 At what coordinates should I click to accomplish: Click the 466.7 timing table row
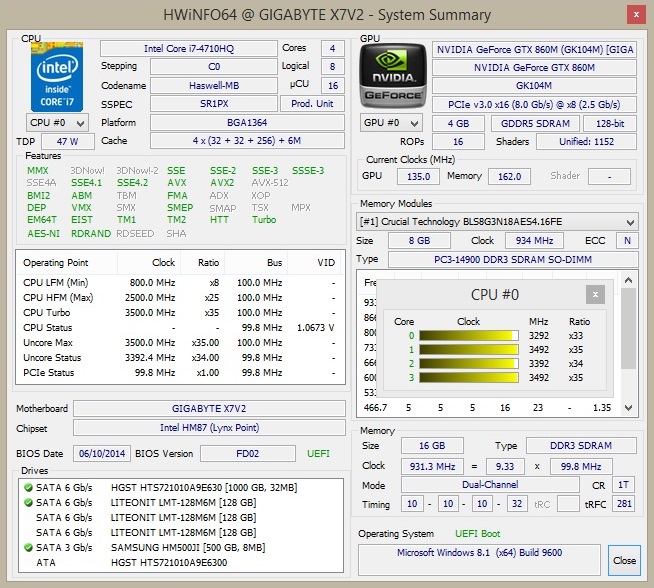pos(488,407)
